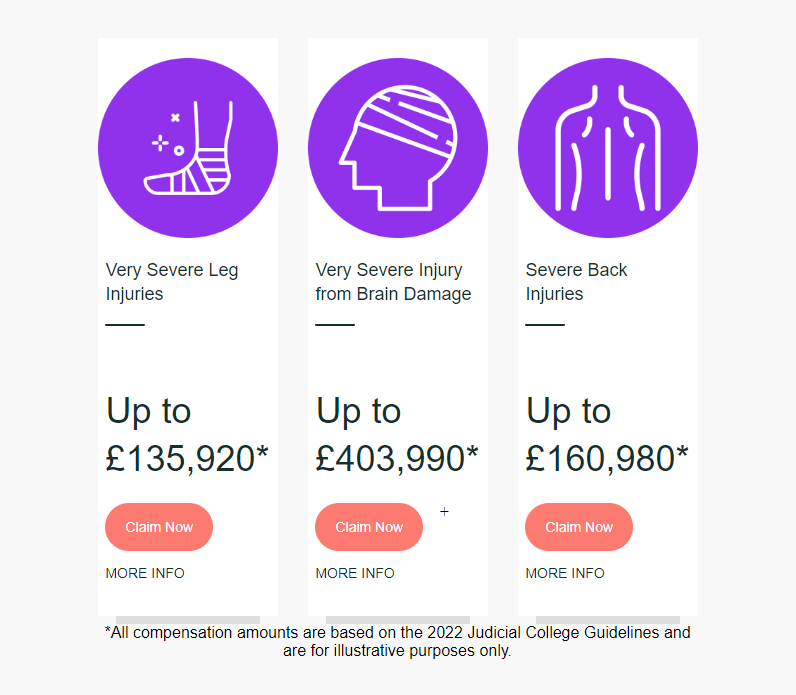The height and width of the screenshot is (695, 796).
Task: Click the gray bar below back injuries card
Action: click(x=608, y=620)
